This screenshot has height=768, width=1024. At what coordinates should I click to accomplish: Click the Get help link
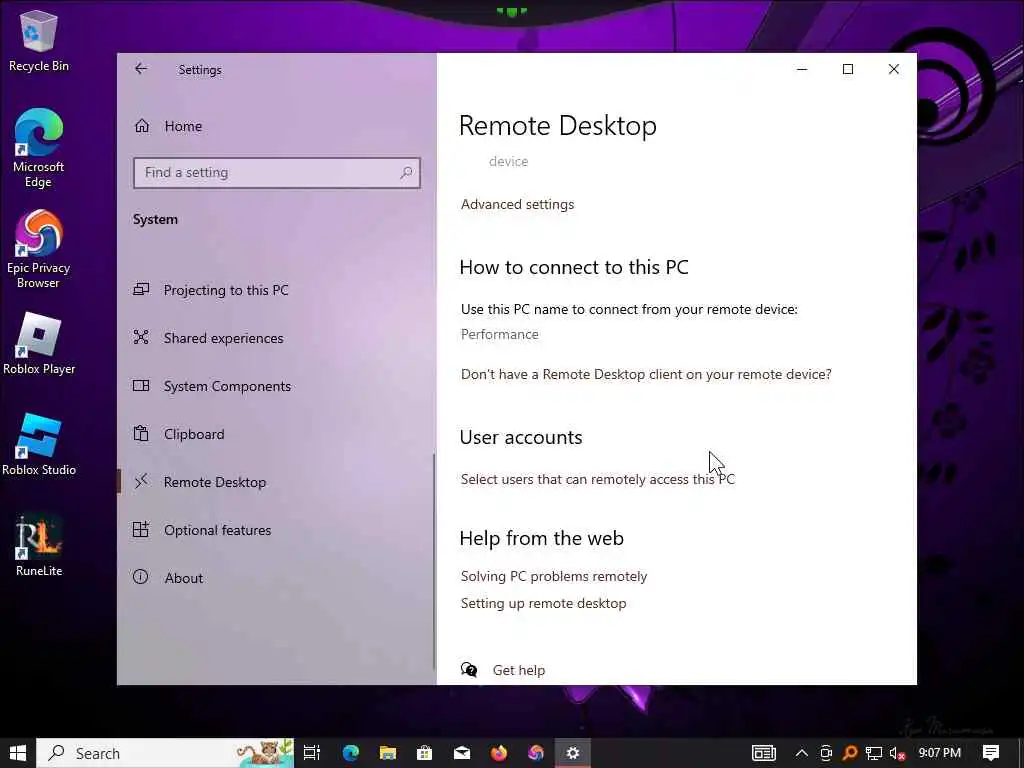coord(519,670)
